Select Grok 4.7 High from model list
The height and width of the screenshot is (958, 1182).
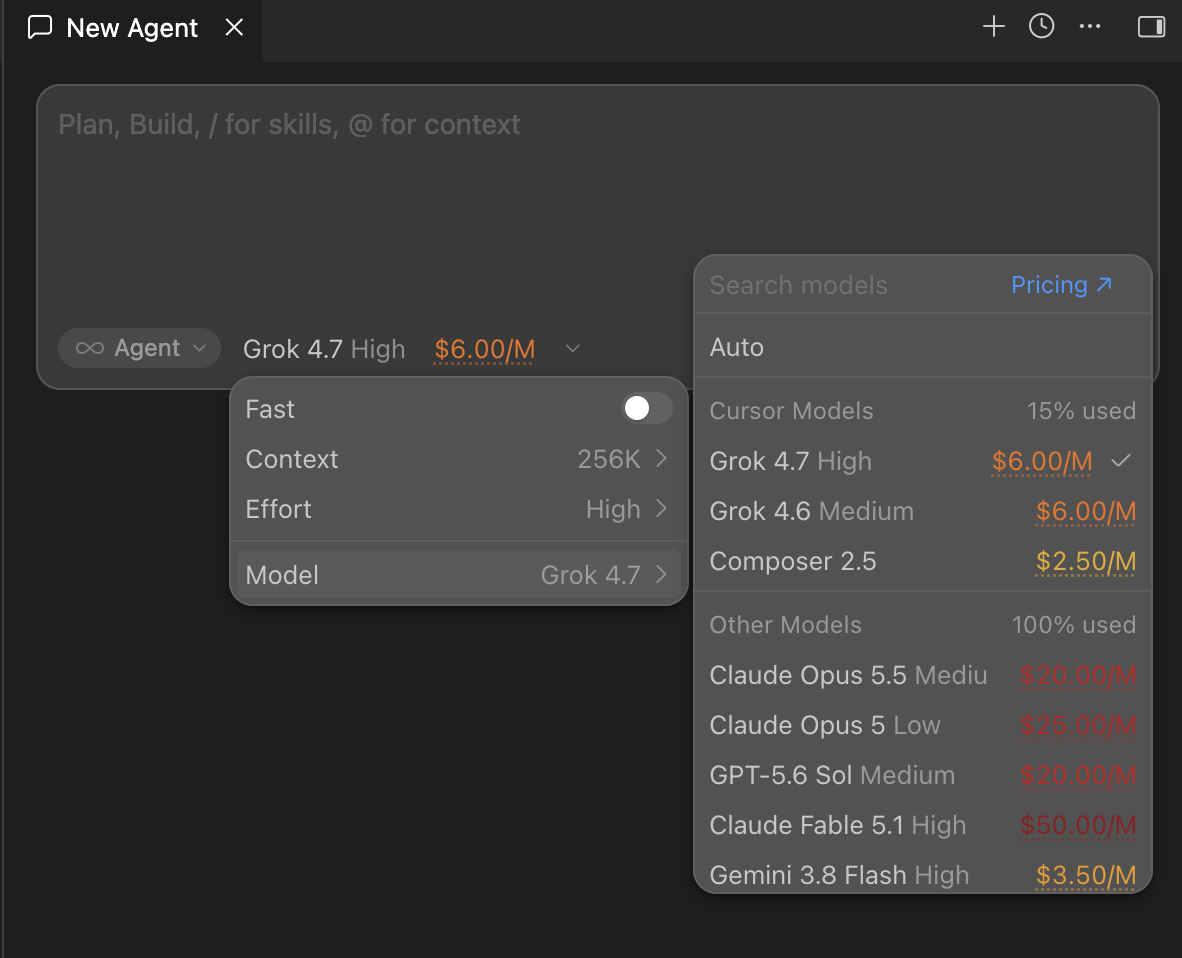[x=923, y=461]
